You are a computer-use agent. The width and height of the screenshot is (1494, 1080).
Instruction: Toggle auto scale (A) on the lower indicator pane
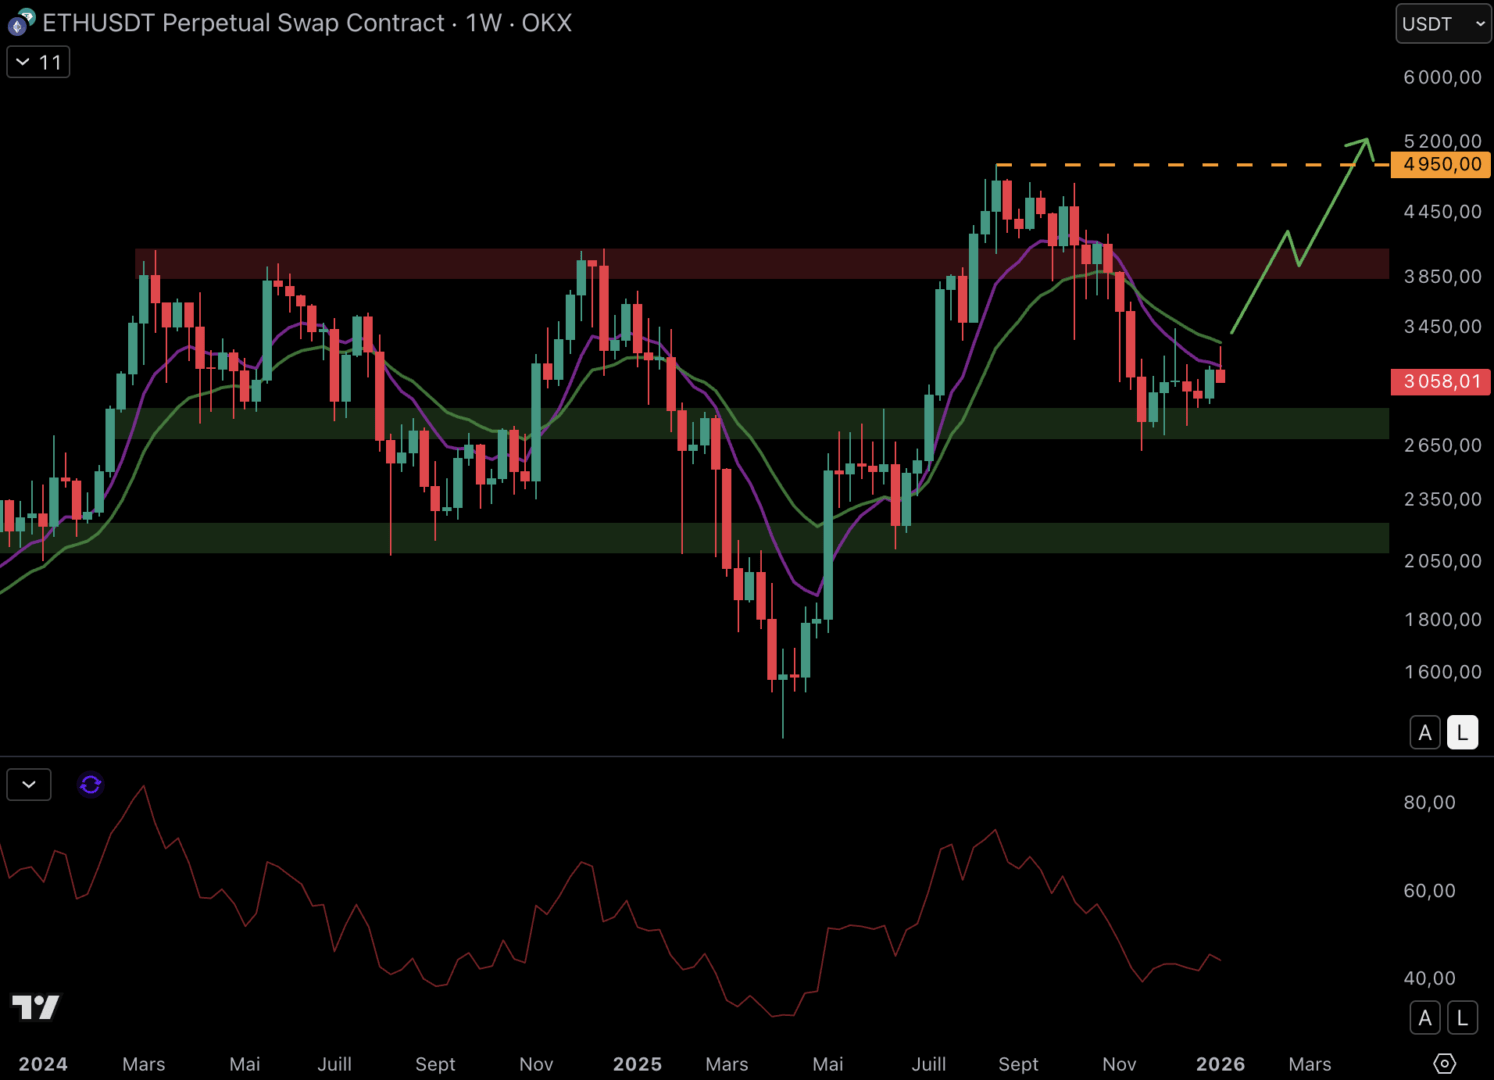[x=1425, y=1018]
